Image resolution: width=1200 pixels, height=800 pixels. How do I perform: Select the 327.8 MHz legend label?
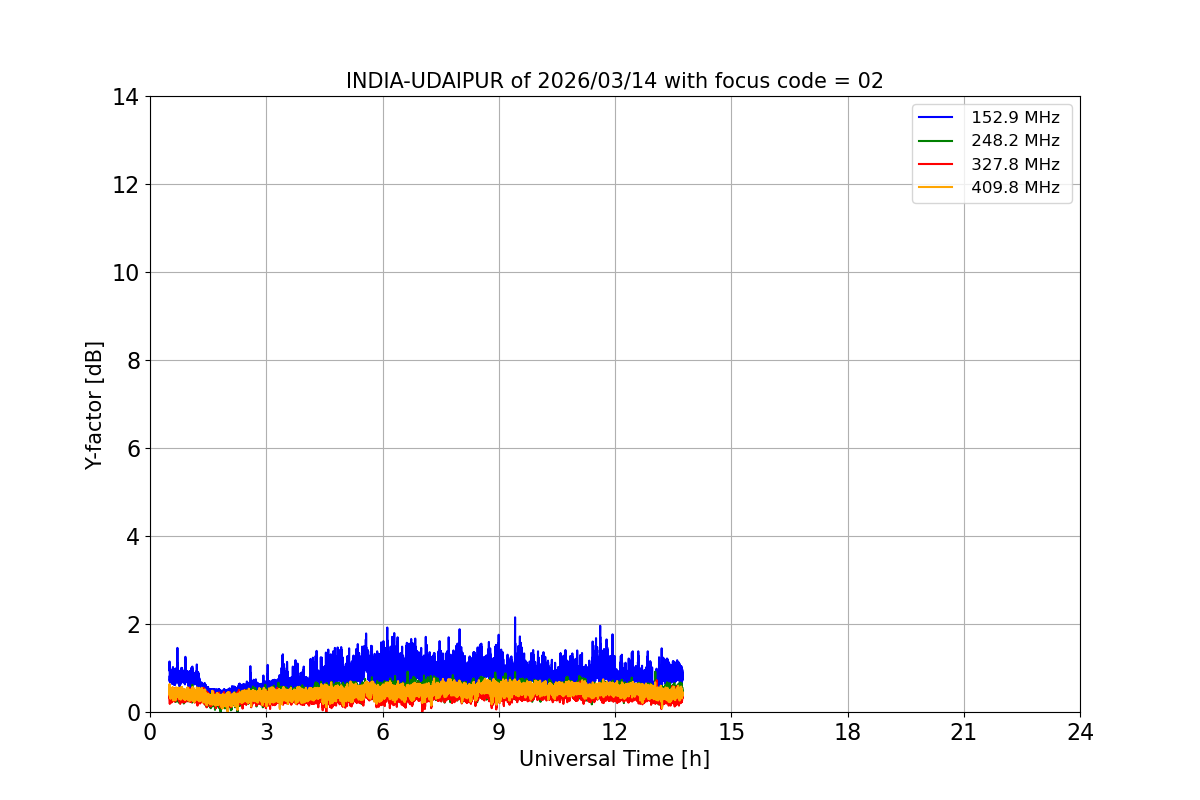[x=1015, y=164]
